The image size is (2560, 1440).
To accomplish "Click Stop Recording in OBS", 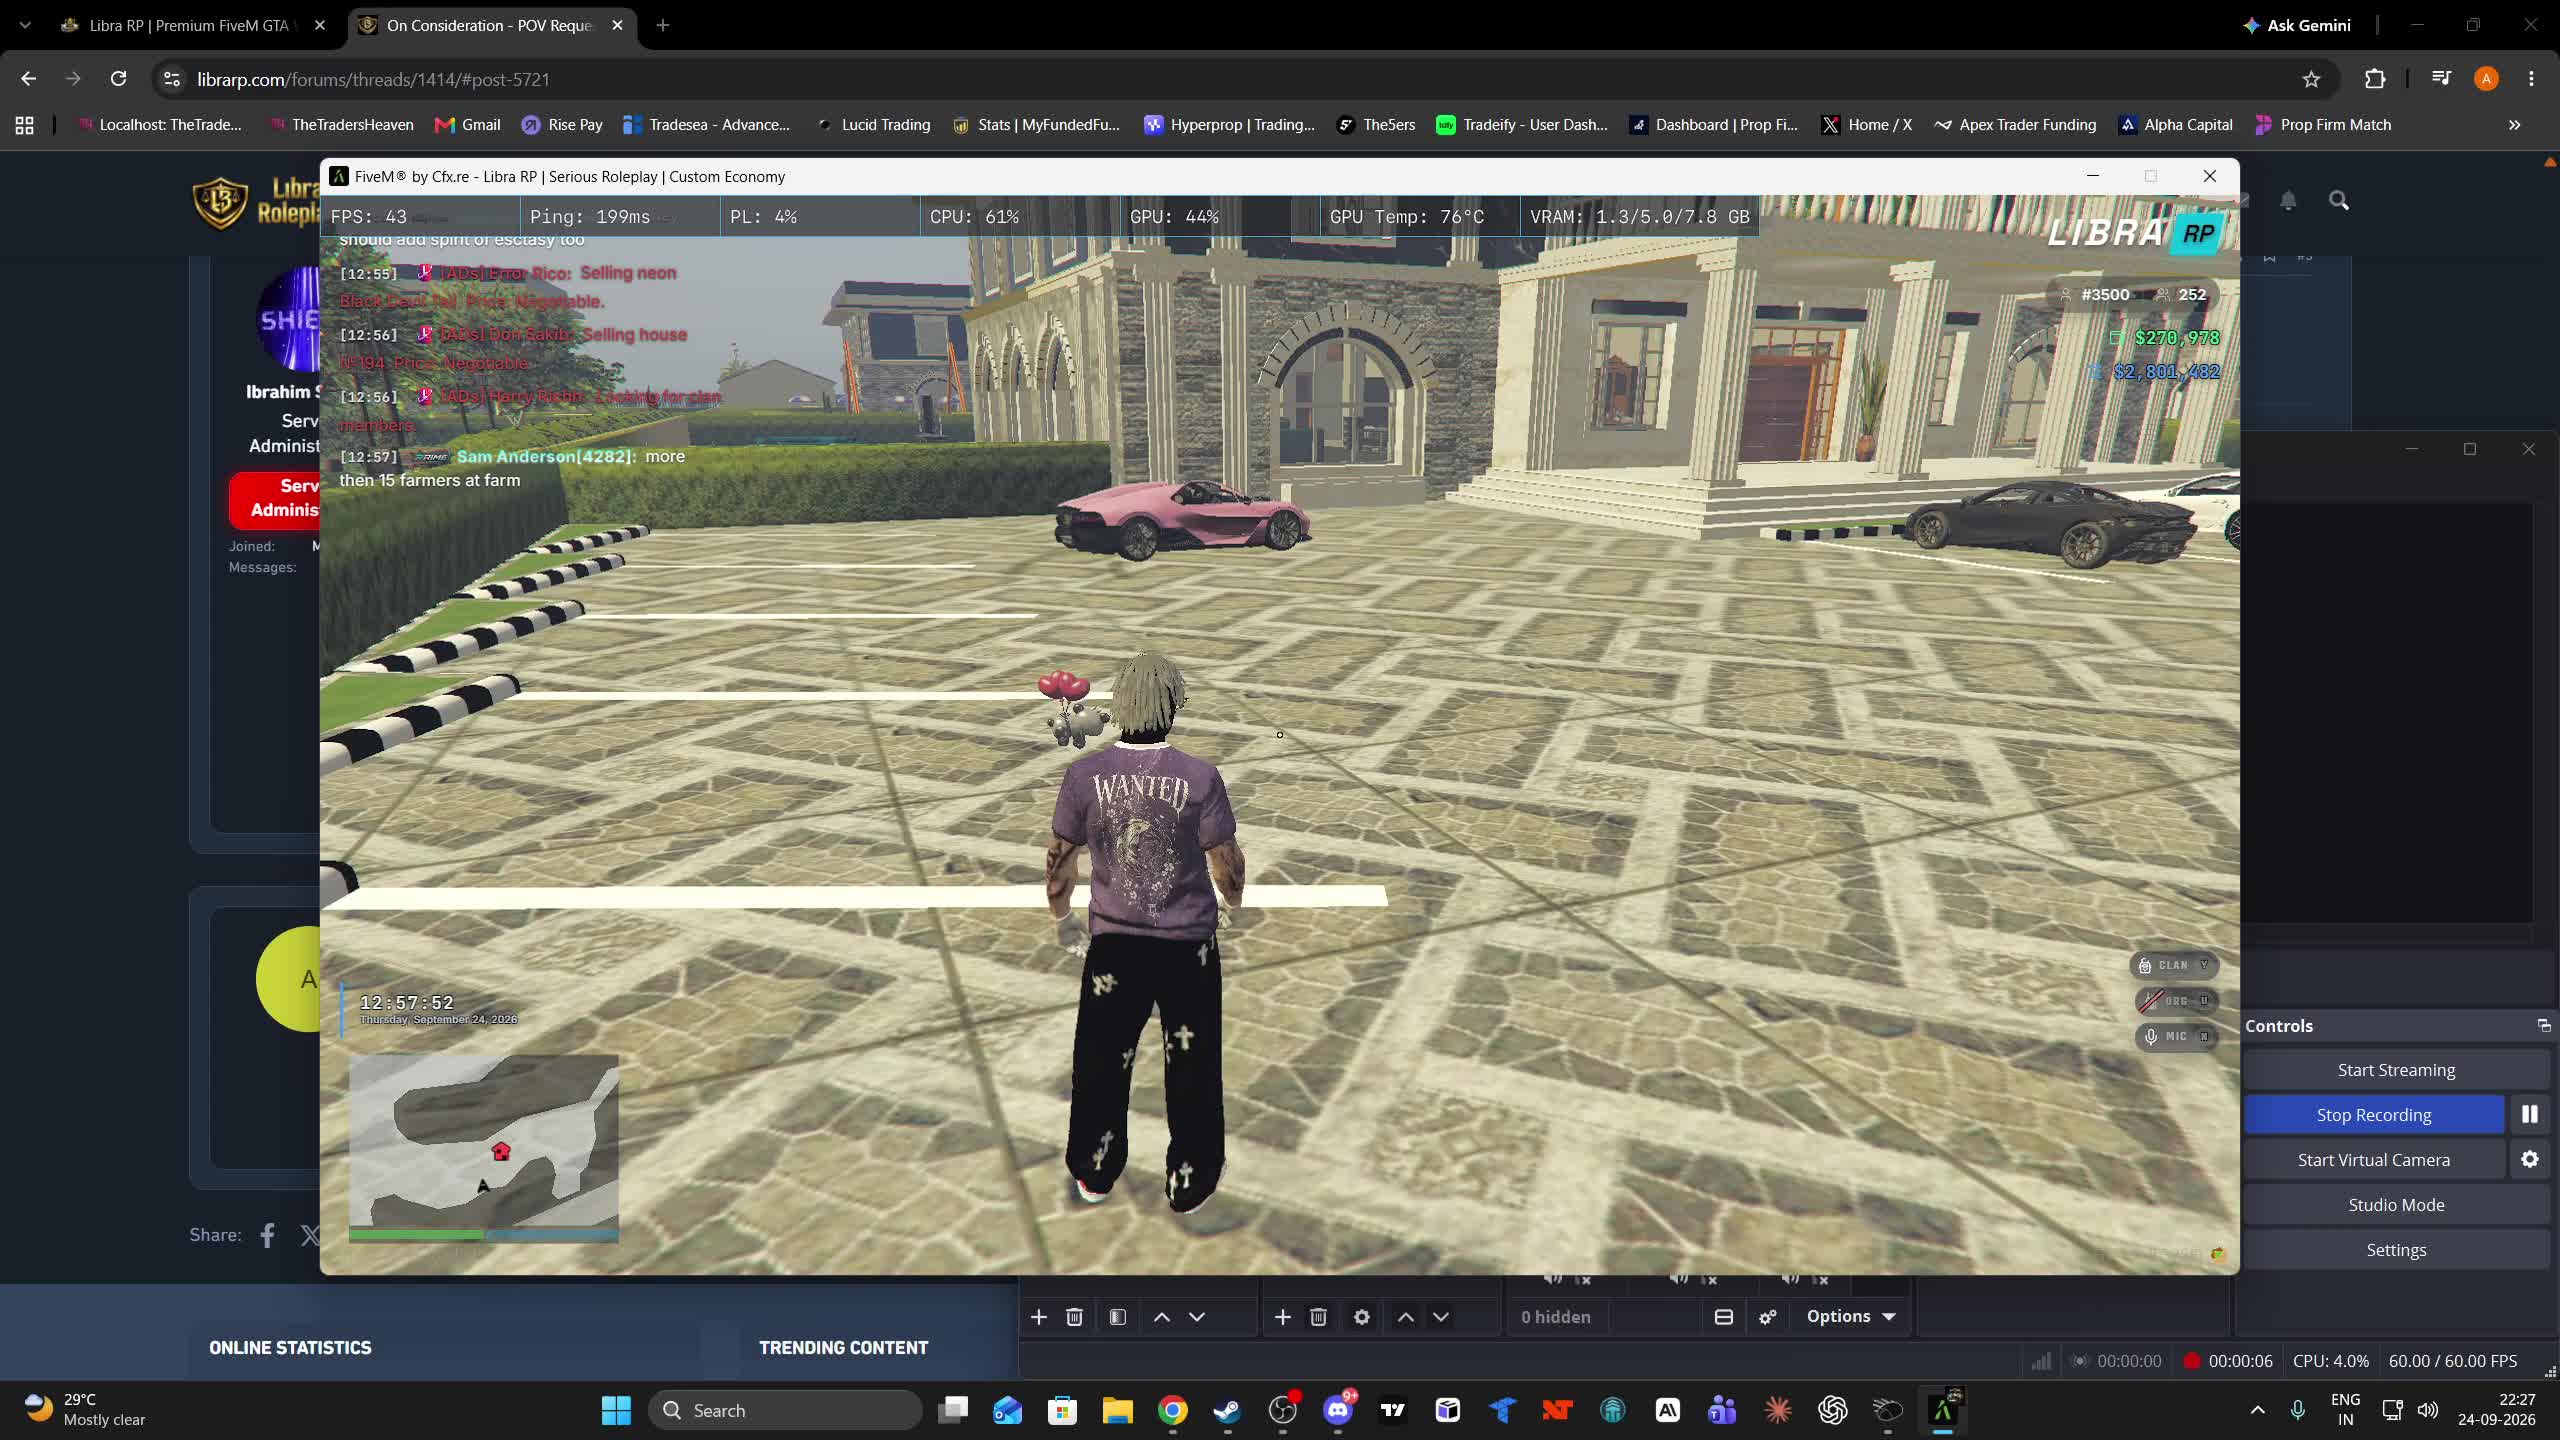I will [x=2374, y=1114].
